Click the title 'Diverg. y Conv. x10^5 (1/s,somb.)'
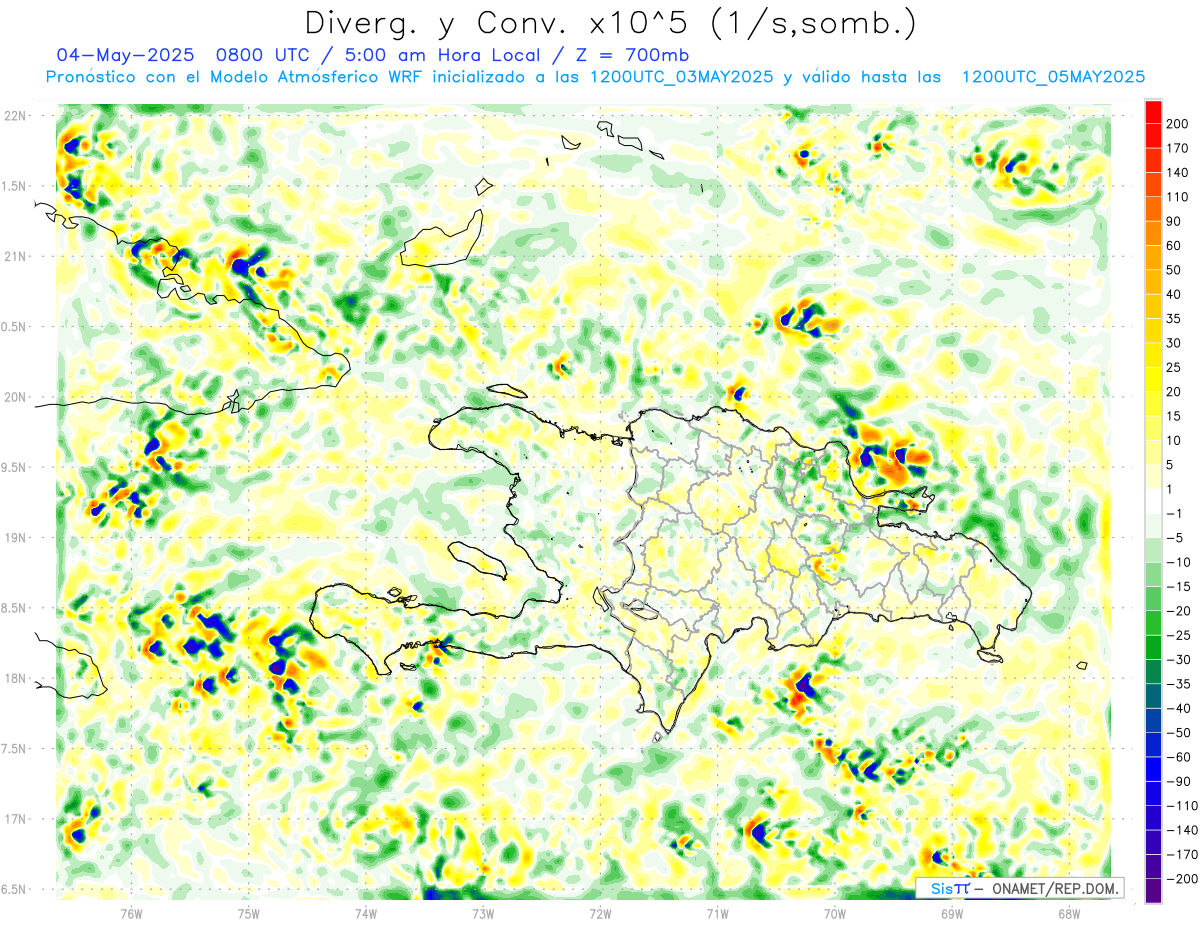1200x927 pixels. (x=610, y=22)
